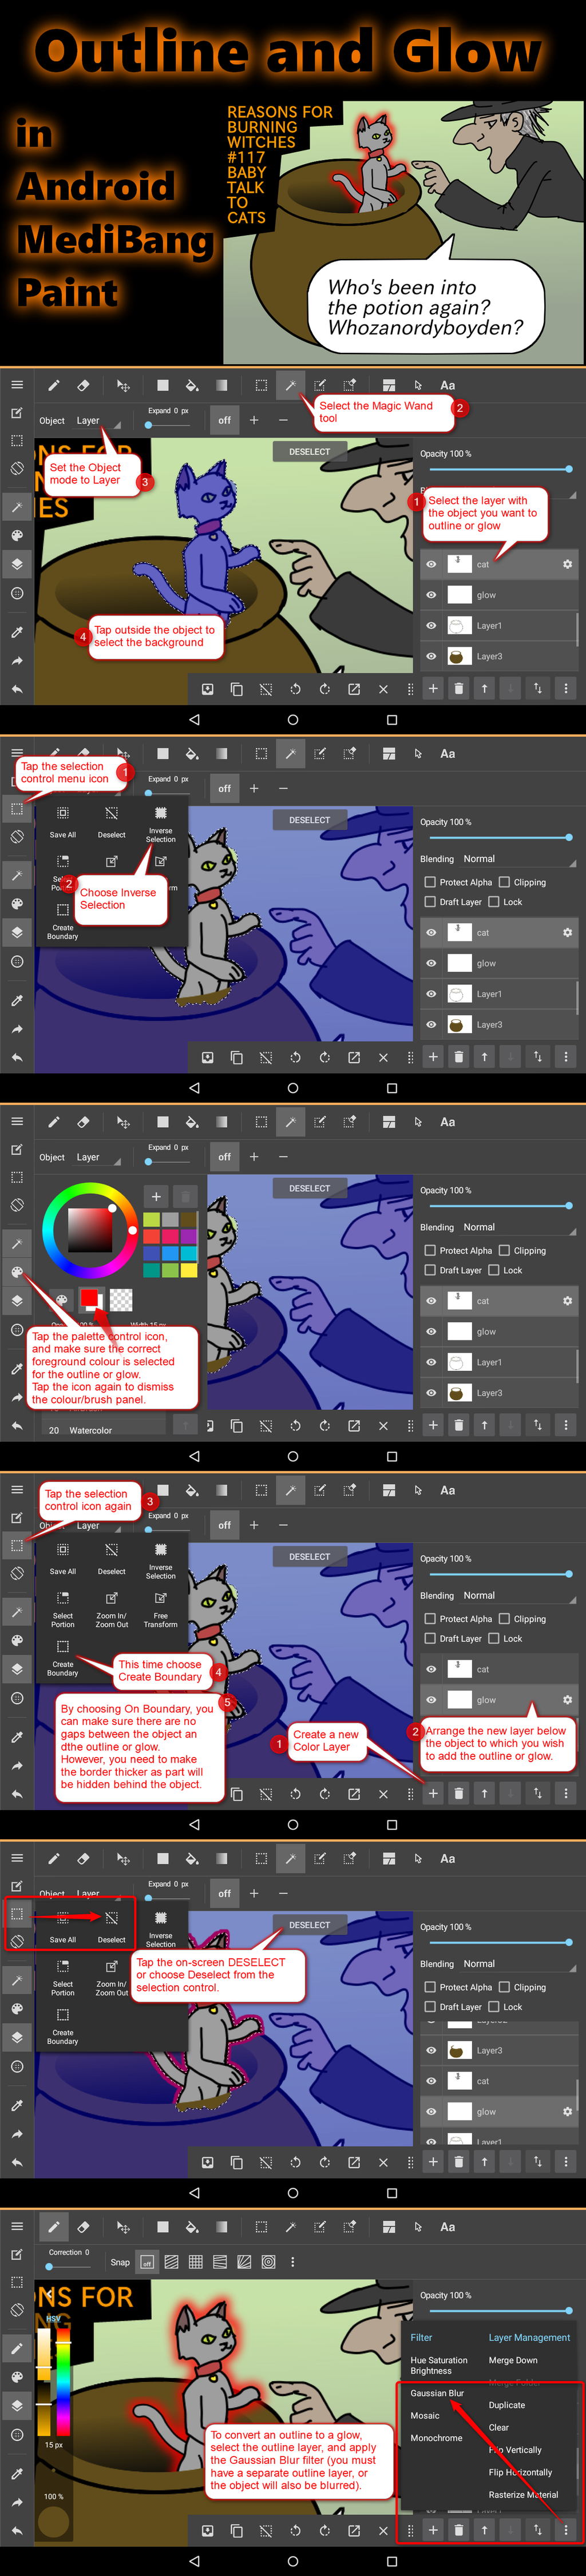Select the red foreground colour under the colour wheel
This screenshot has width=586, height=2576.
pyautogui.click(x=89, y=1298)
